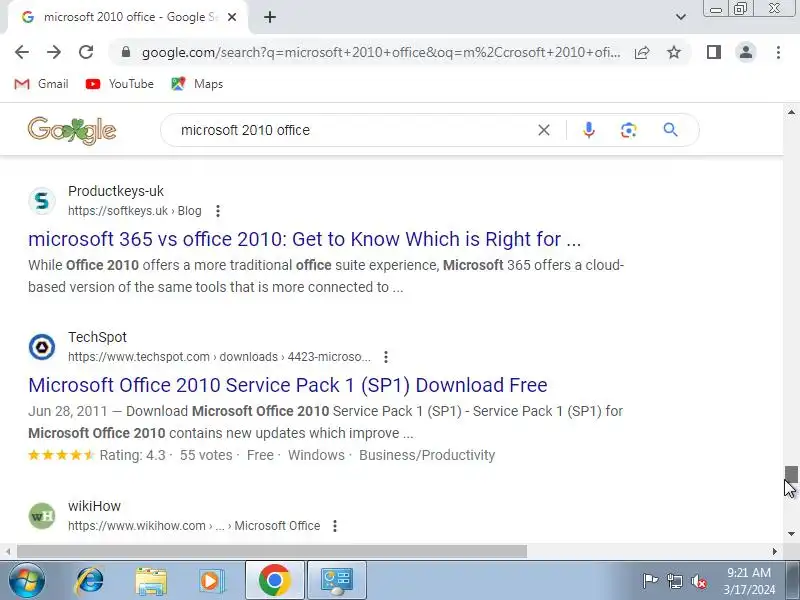800x600 pixels.
Task: Launch Internet Explorer from taskbar
Action: tap(90, 581)
